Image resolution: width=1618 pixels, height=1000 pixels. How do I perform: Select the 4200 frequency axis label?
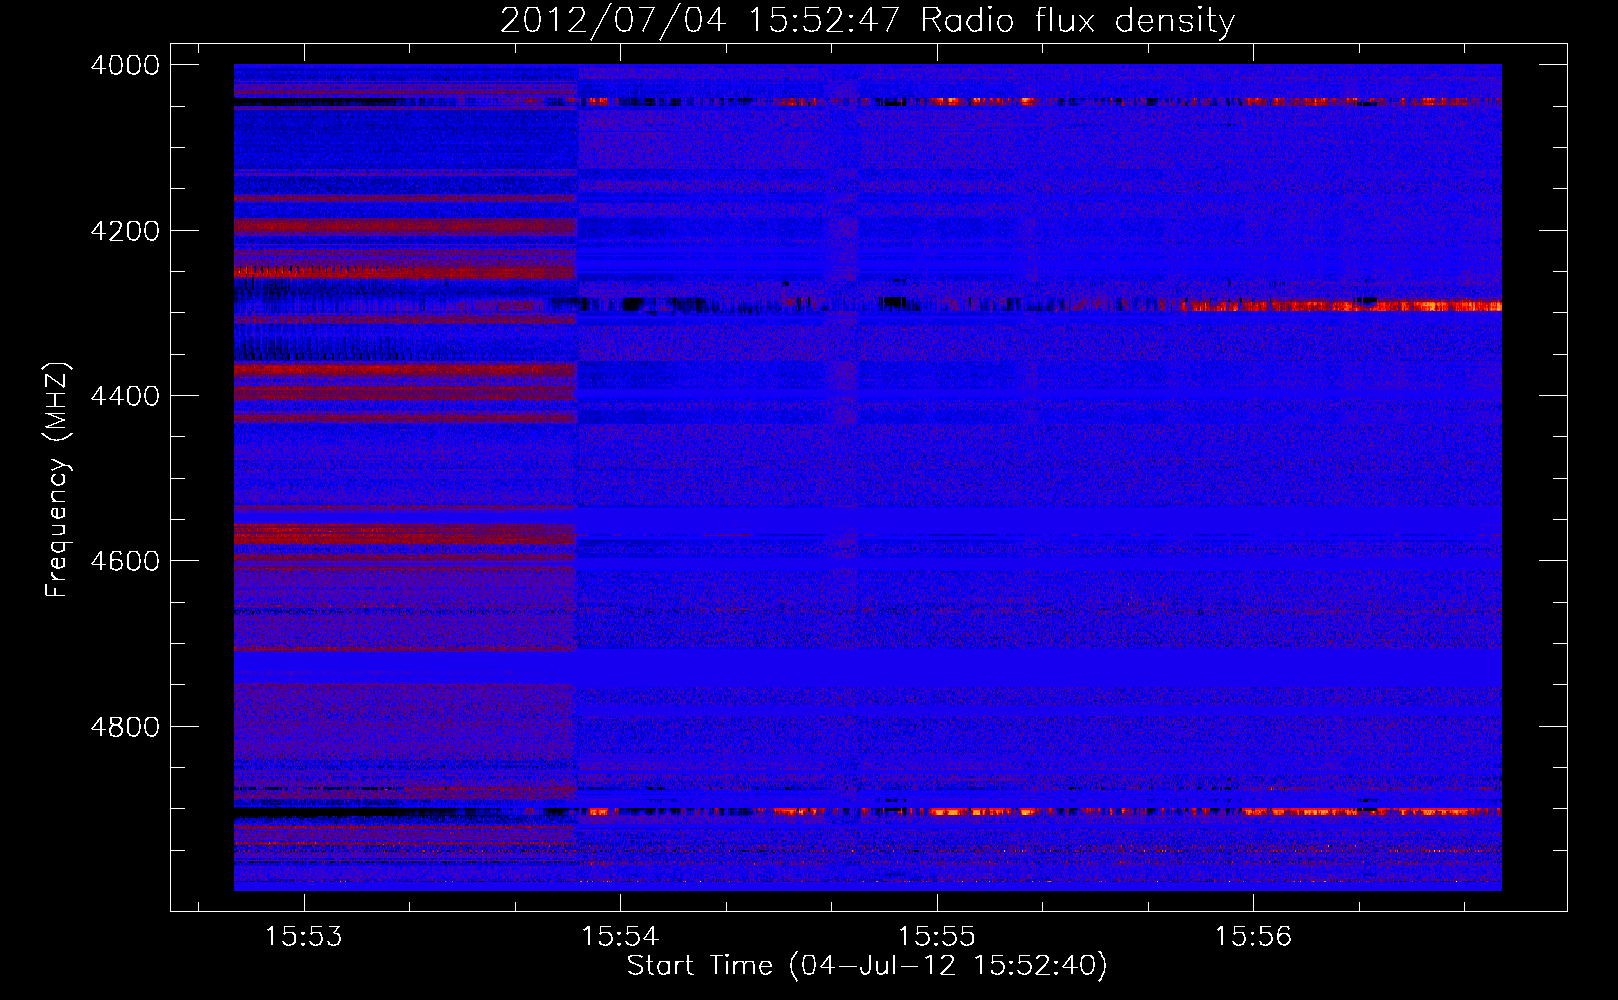[125, 231]
